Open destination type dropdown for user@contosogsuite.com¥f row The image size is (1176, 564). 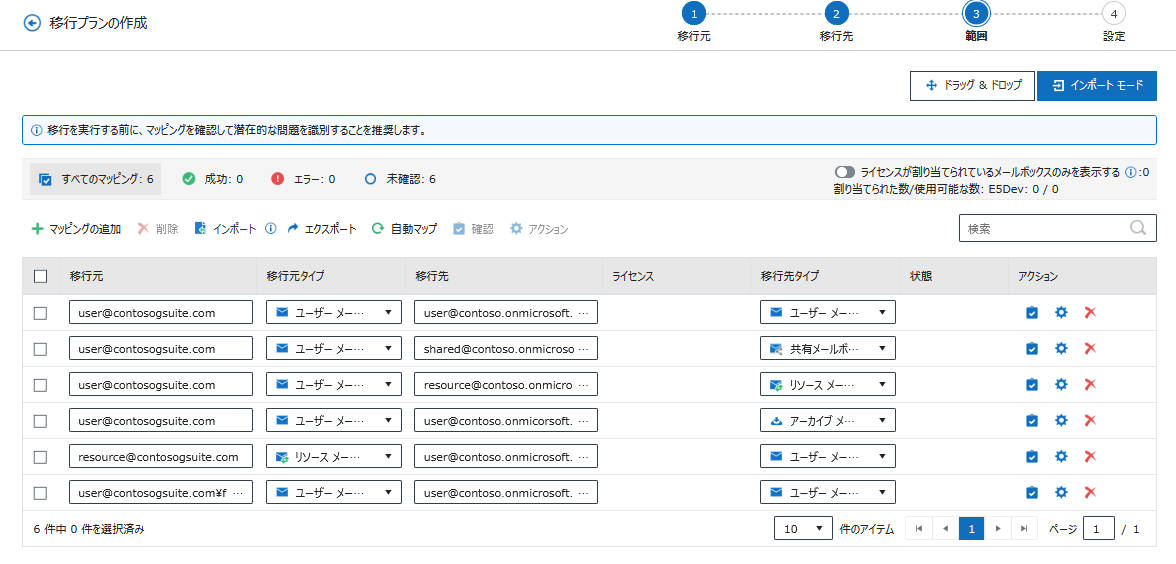[x=827, y=492]
